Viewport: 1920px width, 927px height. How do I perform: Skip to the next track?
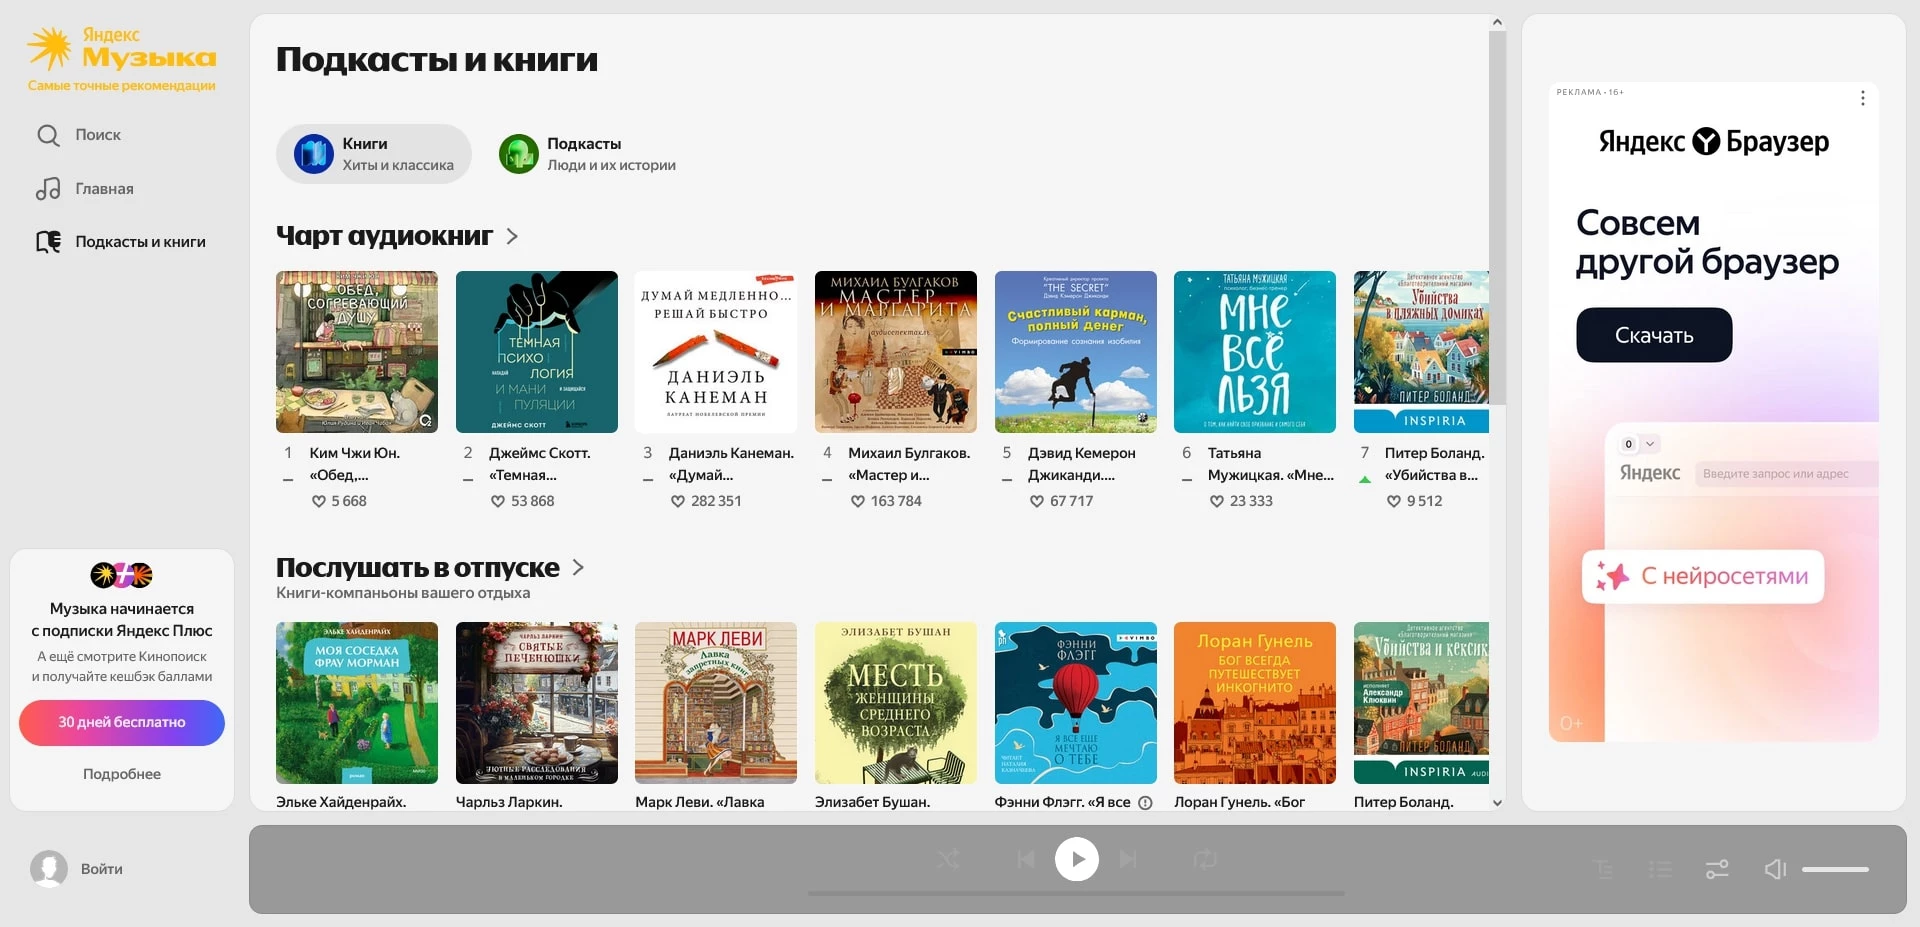(x=1128, y=859)
